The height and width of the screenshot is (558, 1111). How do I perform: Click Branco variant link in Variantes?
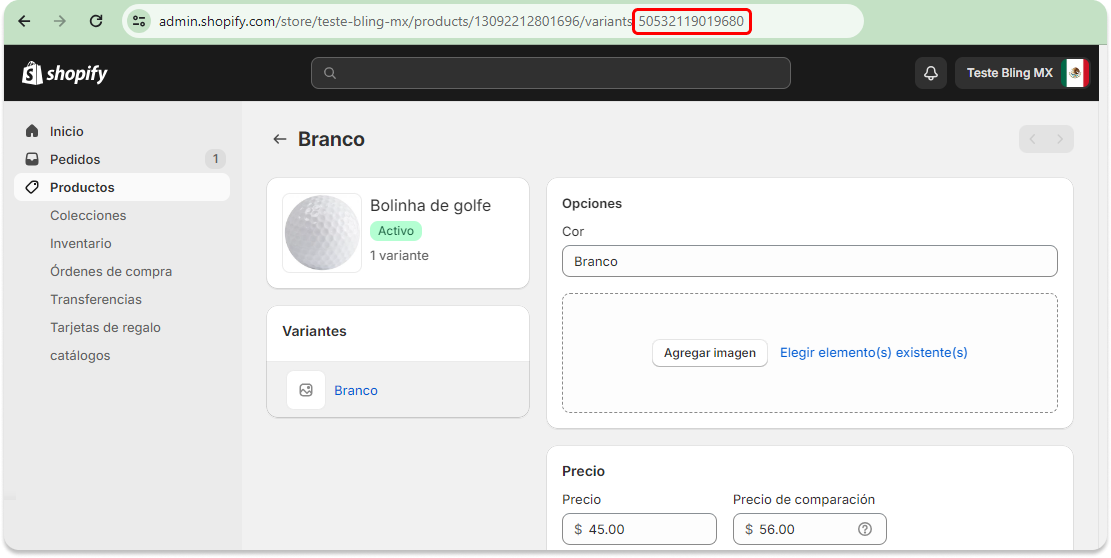pyautogui.click(x=356, y=390)
